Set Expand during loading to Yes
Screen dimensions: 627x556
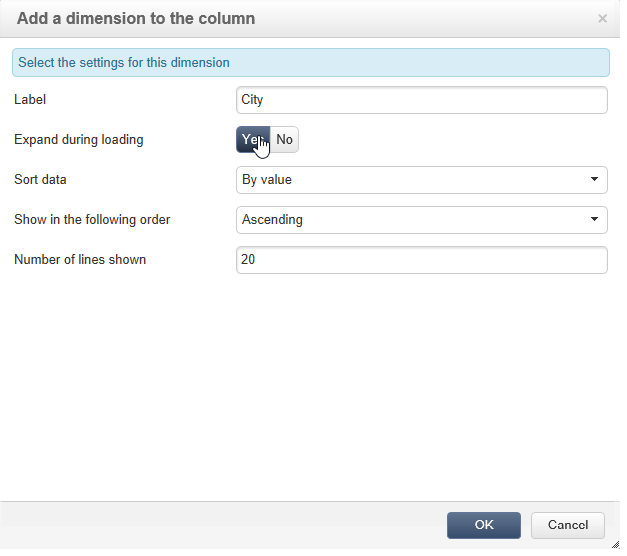(x=252, y=140)
